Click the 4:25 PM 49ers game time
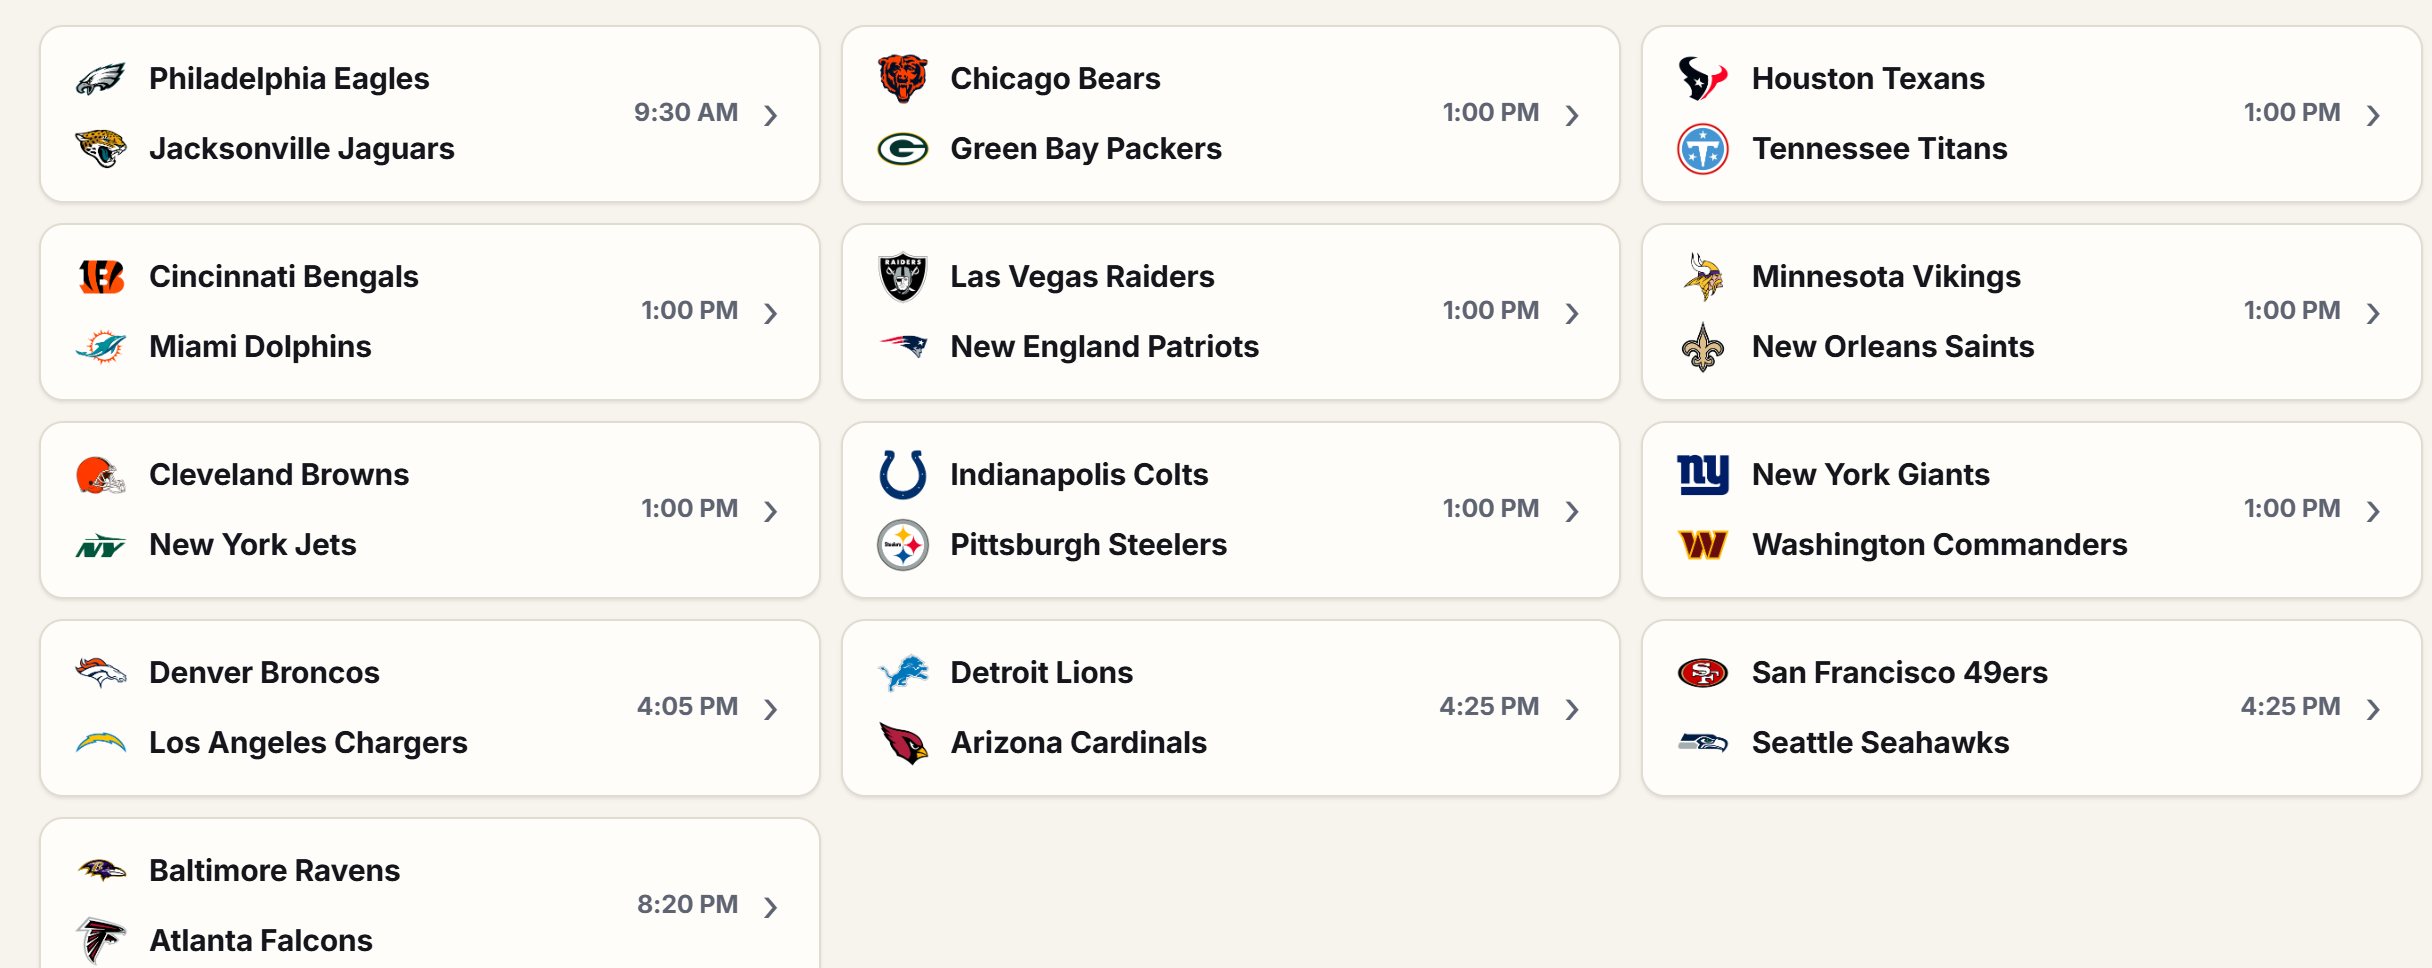The height and width of the screenshot is (968, 2432). coord(2290,707)
